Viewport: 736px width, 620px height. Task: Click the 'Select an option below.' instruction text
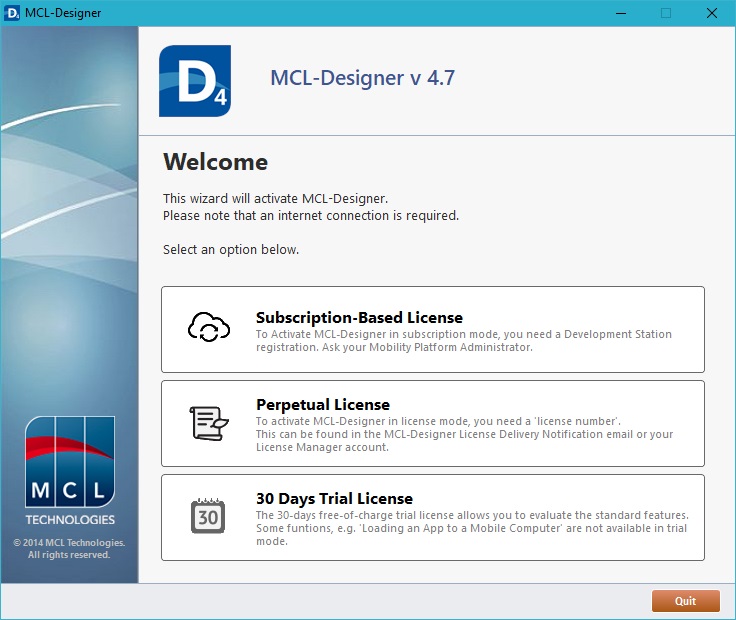(231, 249)
